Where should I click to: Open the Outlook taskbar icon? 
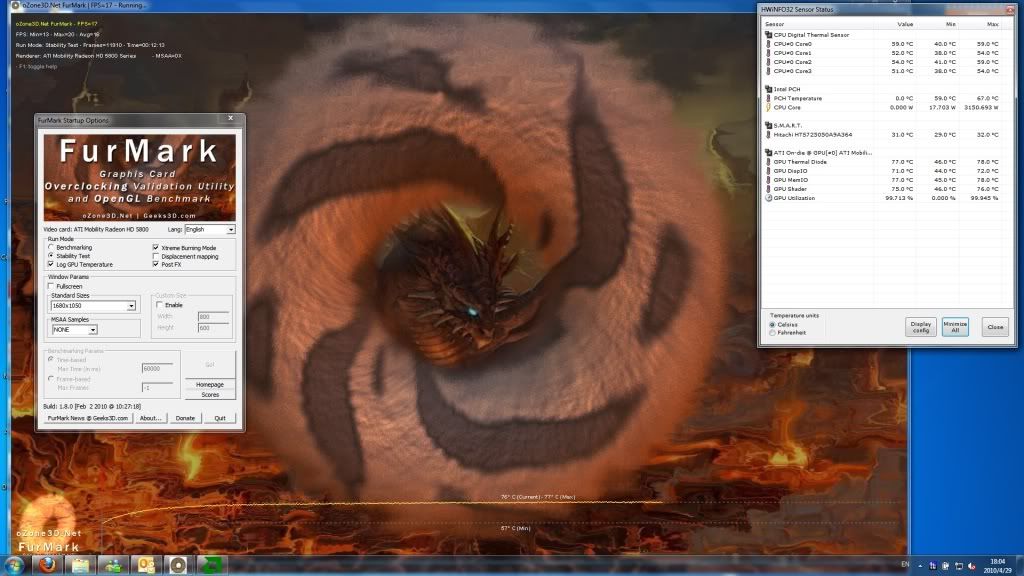tap(146, 565)
